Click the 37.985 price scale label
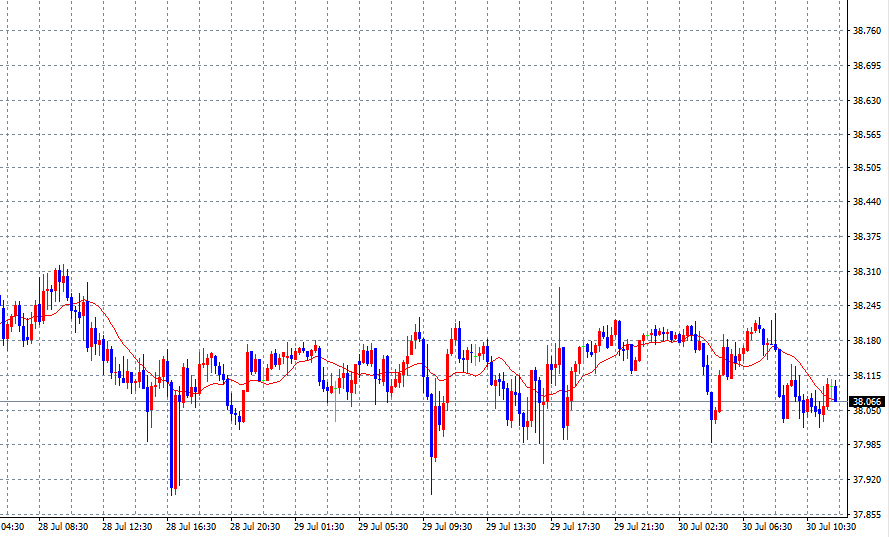889x537 pixels. tap(866, 445)
